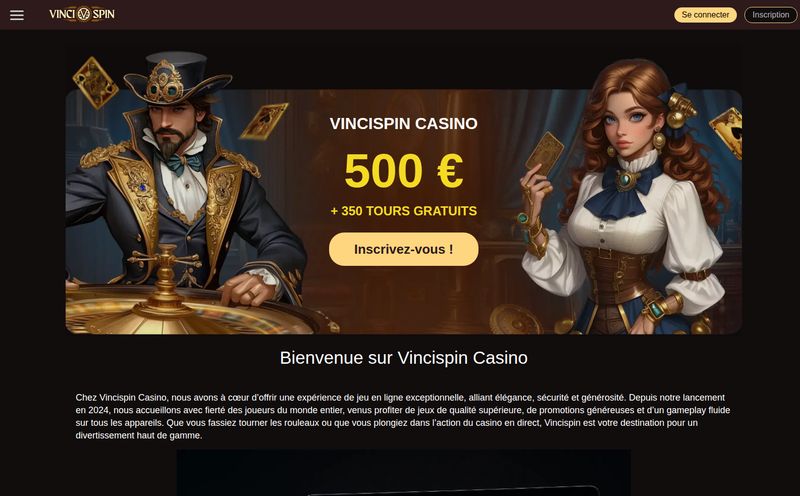Image resolution: width=800 pixels, height=496 pixels.
Task: Click the + 350 TOURS GRATUITS text
Action: click(404, 211)
